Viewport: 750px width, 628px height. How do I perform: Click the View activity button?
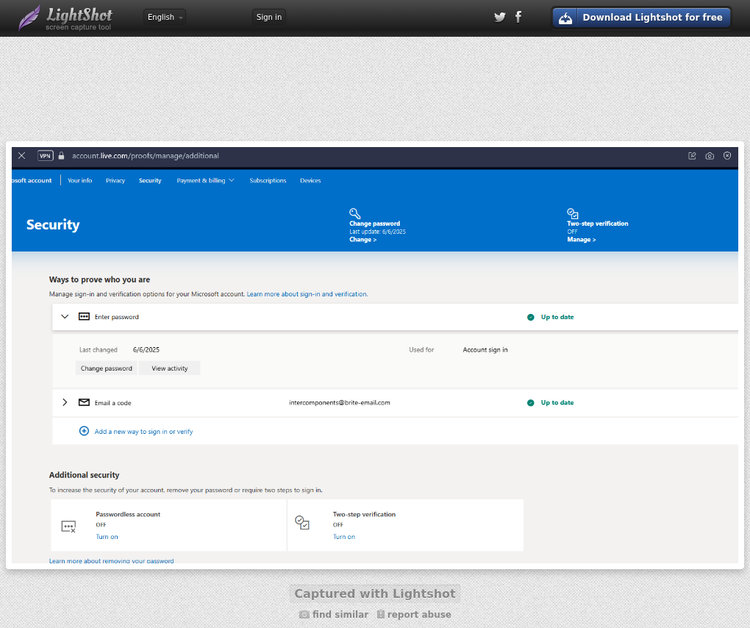pos(169,368)
